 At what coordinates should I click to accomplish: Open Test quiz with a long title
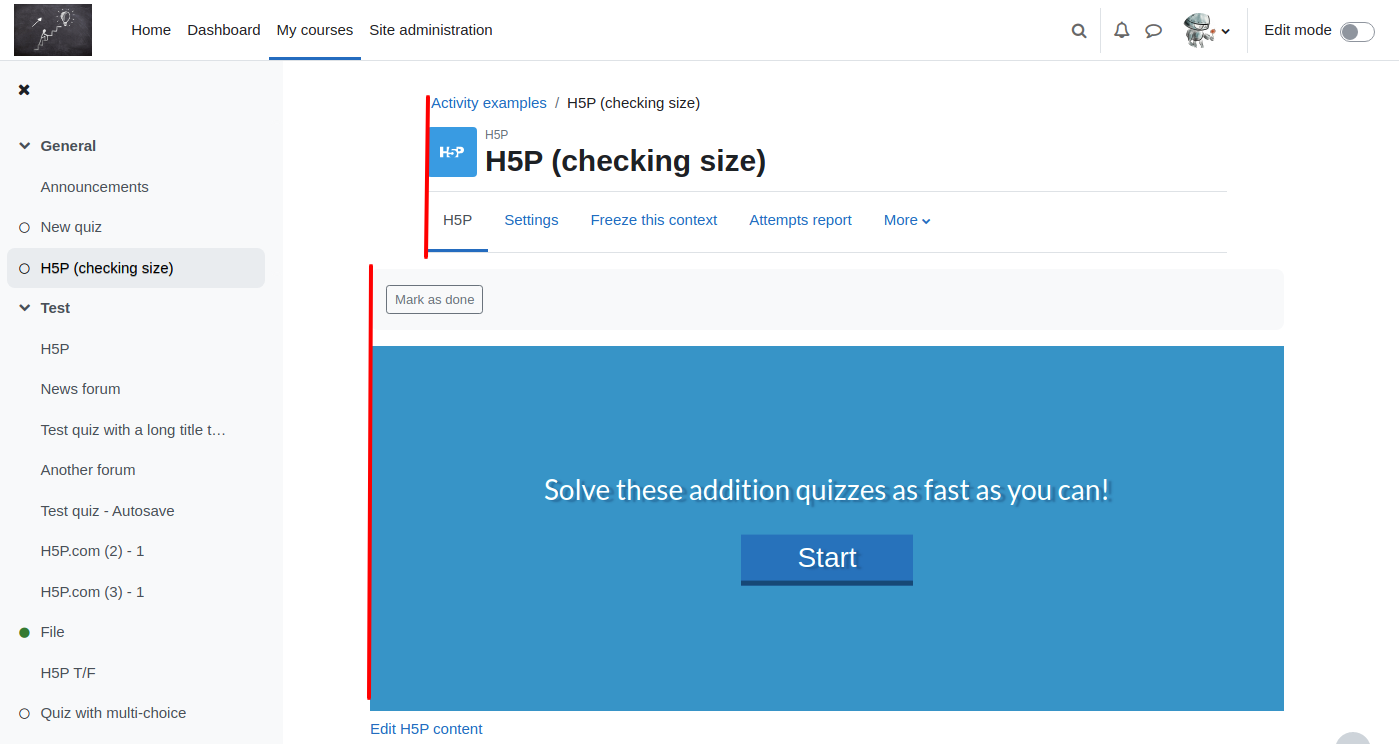pyautogui.click(x=134, y=430)
